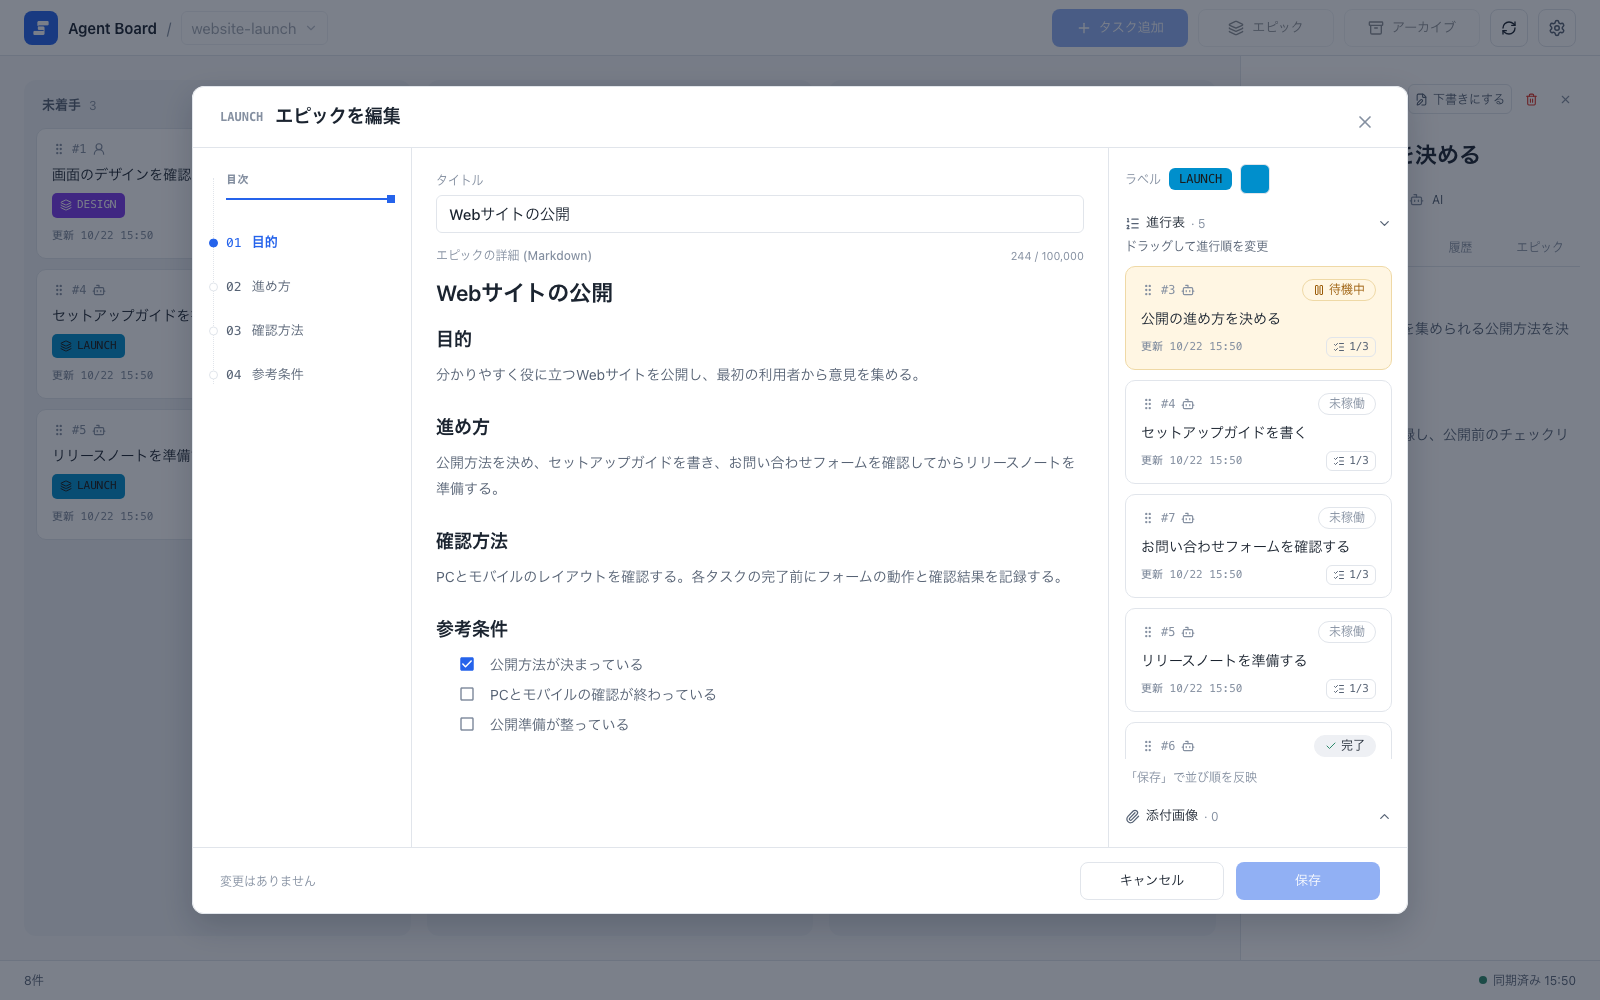Image resolution: width=1600 pixels, height=1000 pixels.
Task: Uncheck 公開方法が決まっている checkbox
Action: (x=467, y=664)
